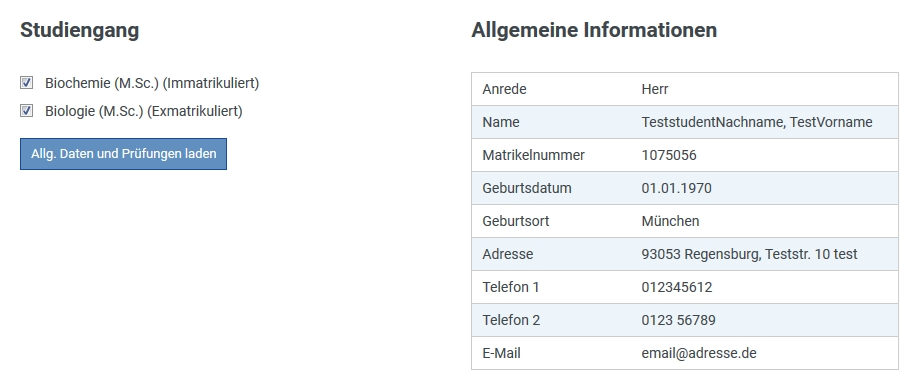Click the Matrikelnummer row label
This screenshot has width=914, height=387.
coord(533,155)
